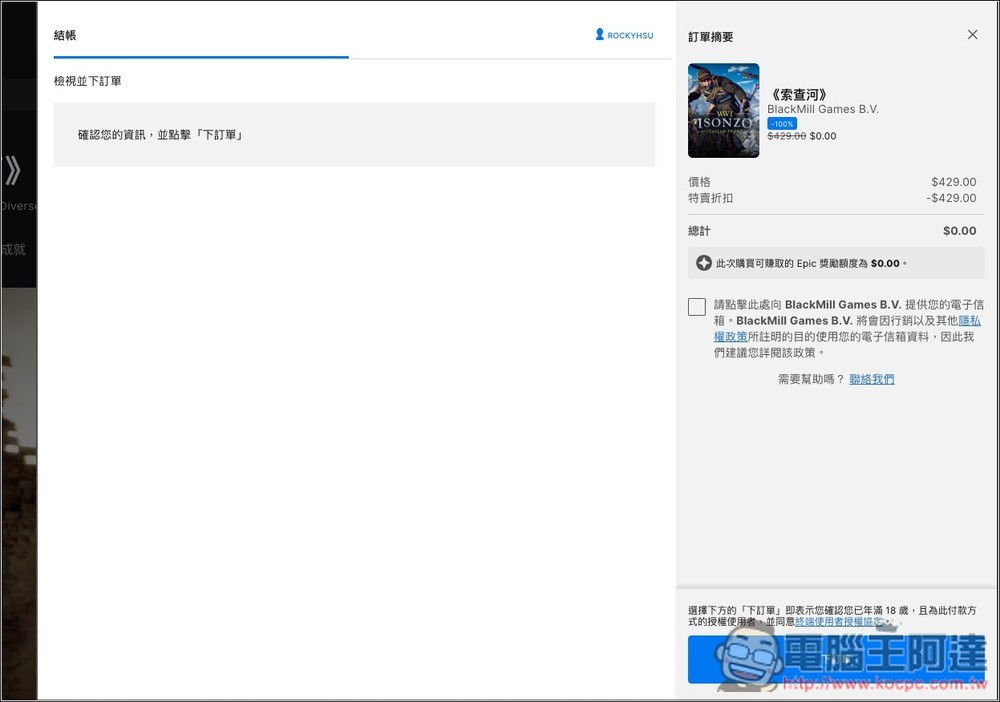This screenshot has width=1000, height=702.
Task: Click the strikethrough $429.00 original price
Action: (786, 136)
